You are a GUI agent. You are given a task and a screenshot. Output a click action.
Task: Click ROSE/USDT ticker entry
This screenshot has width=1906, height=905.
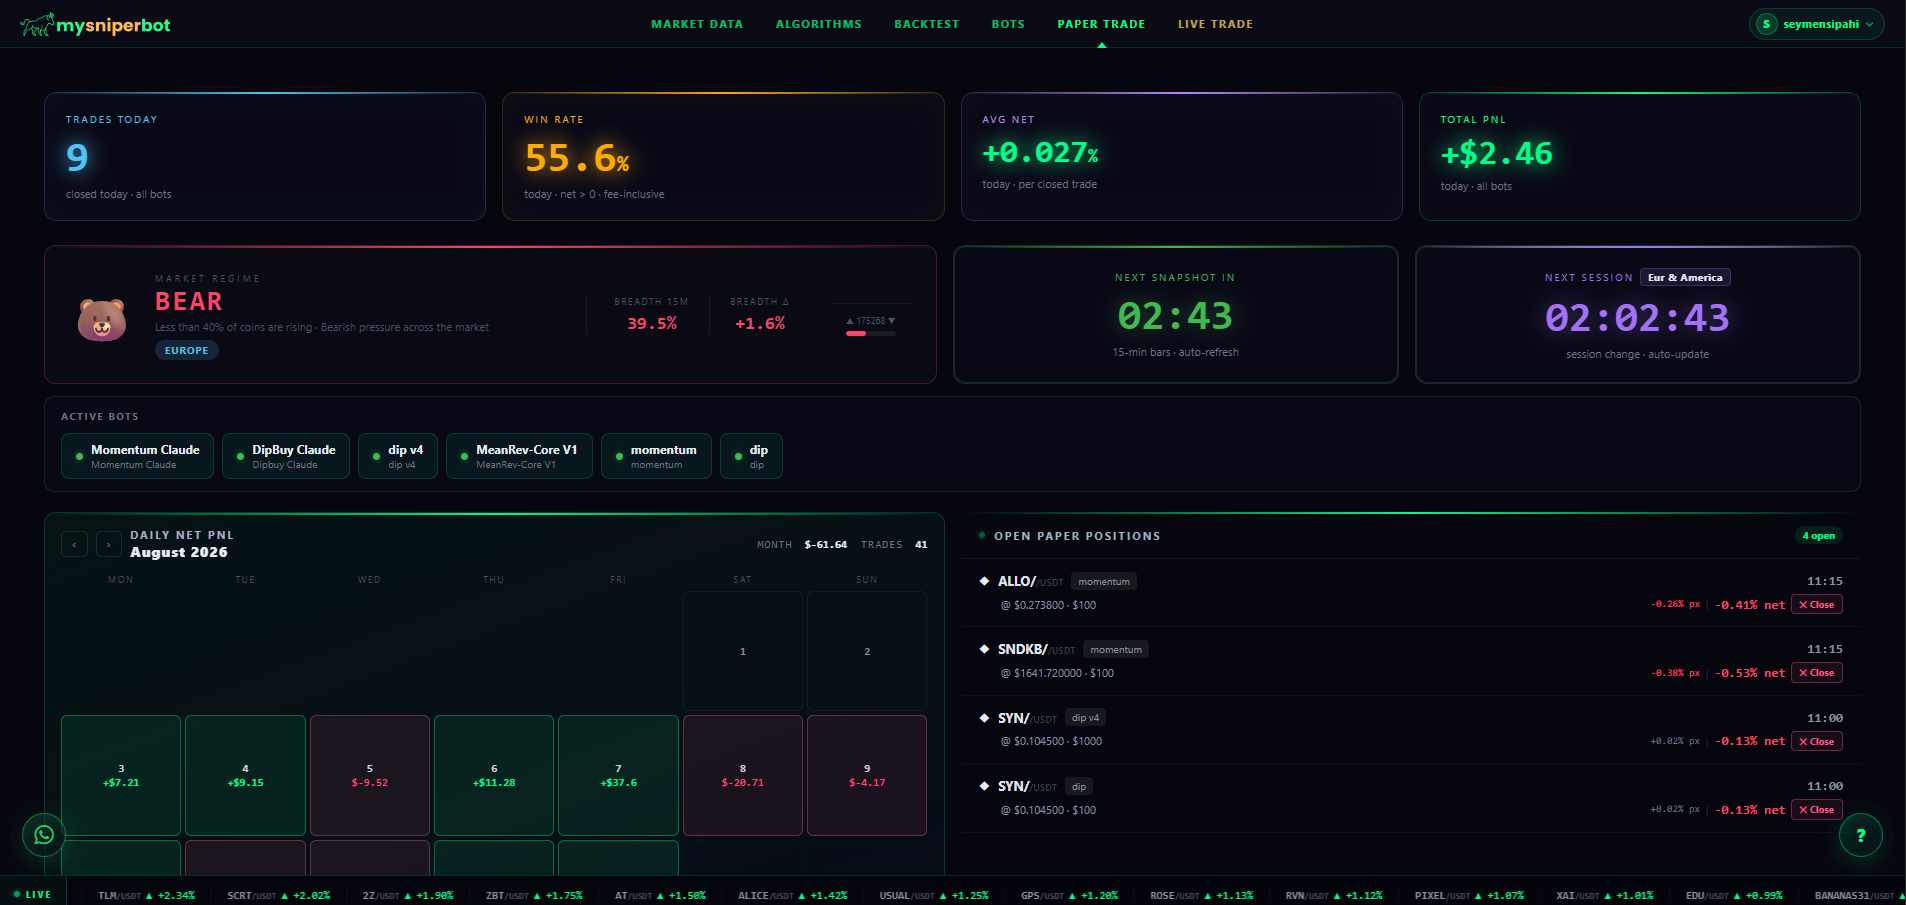1201,895
